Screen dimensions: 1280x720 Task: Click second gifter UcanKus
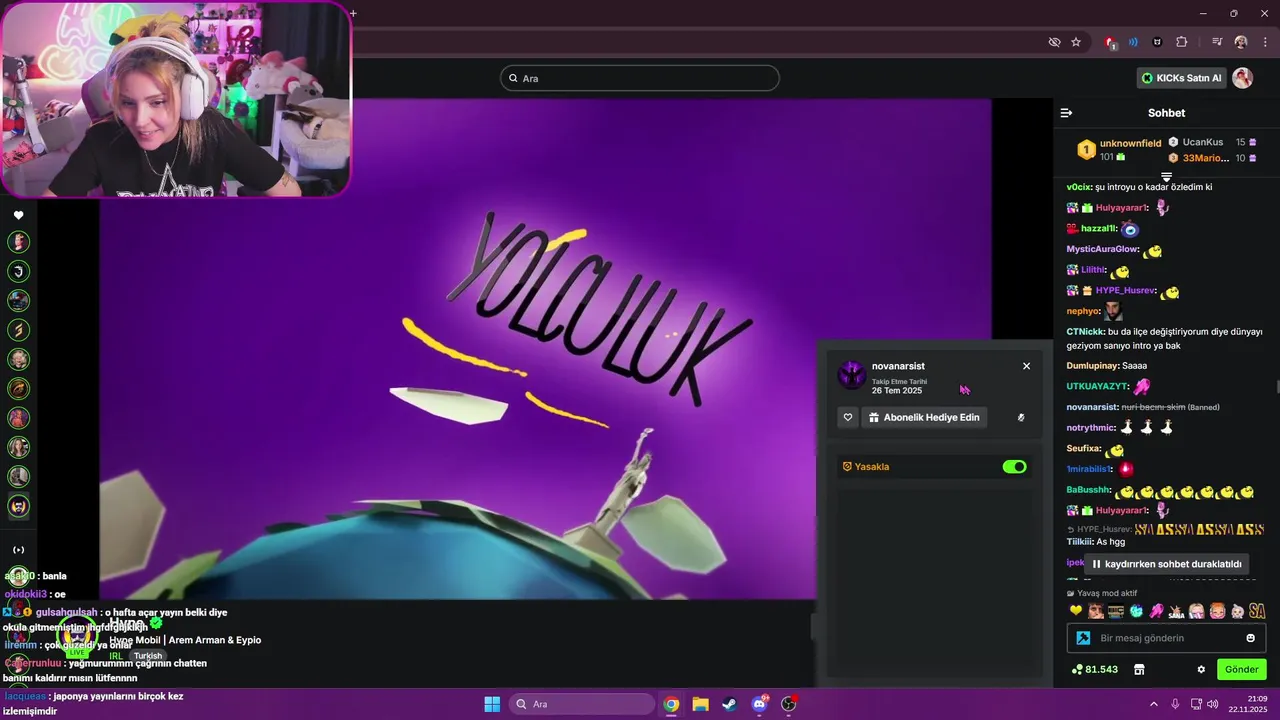pos(1203,142)
